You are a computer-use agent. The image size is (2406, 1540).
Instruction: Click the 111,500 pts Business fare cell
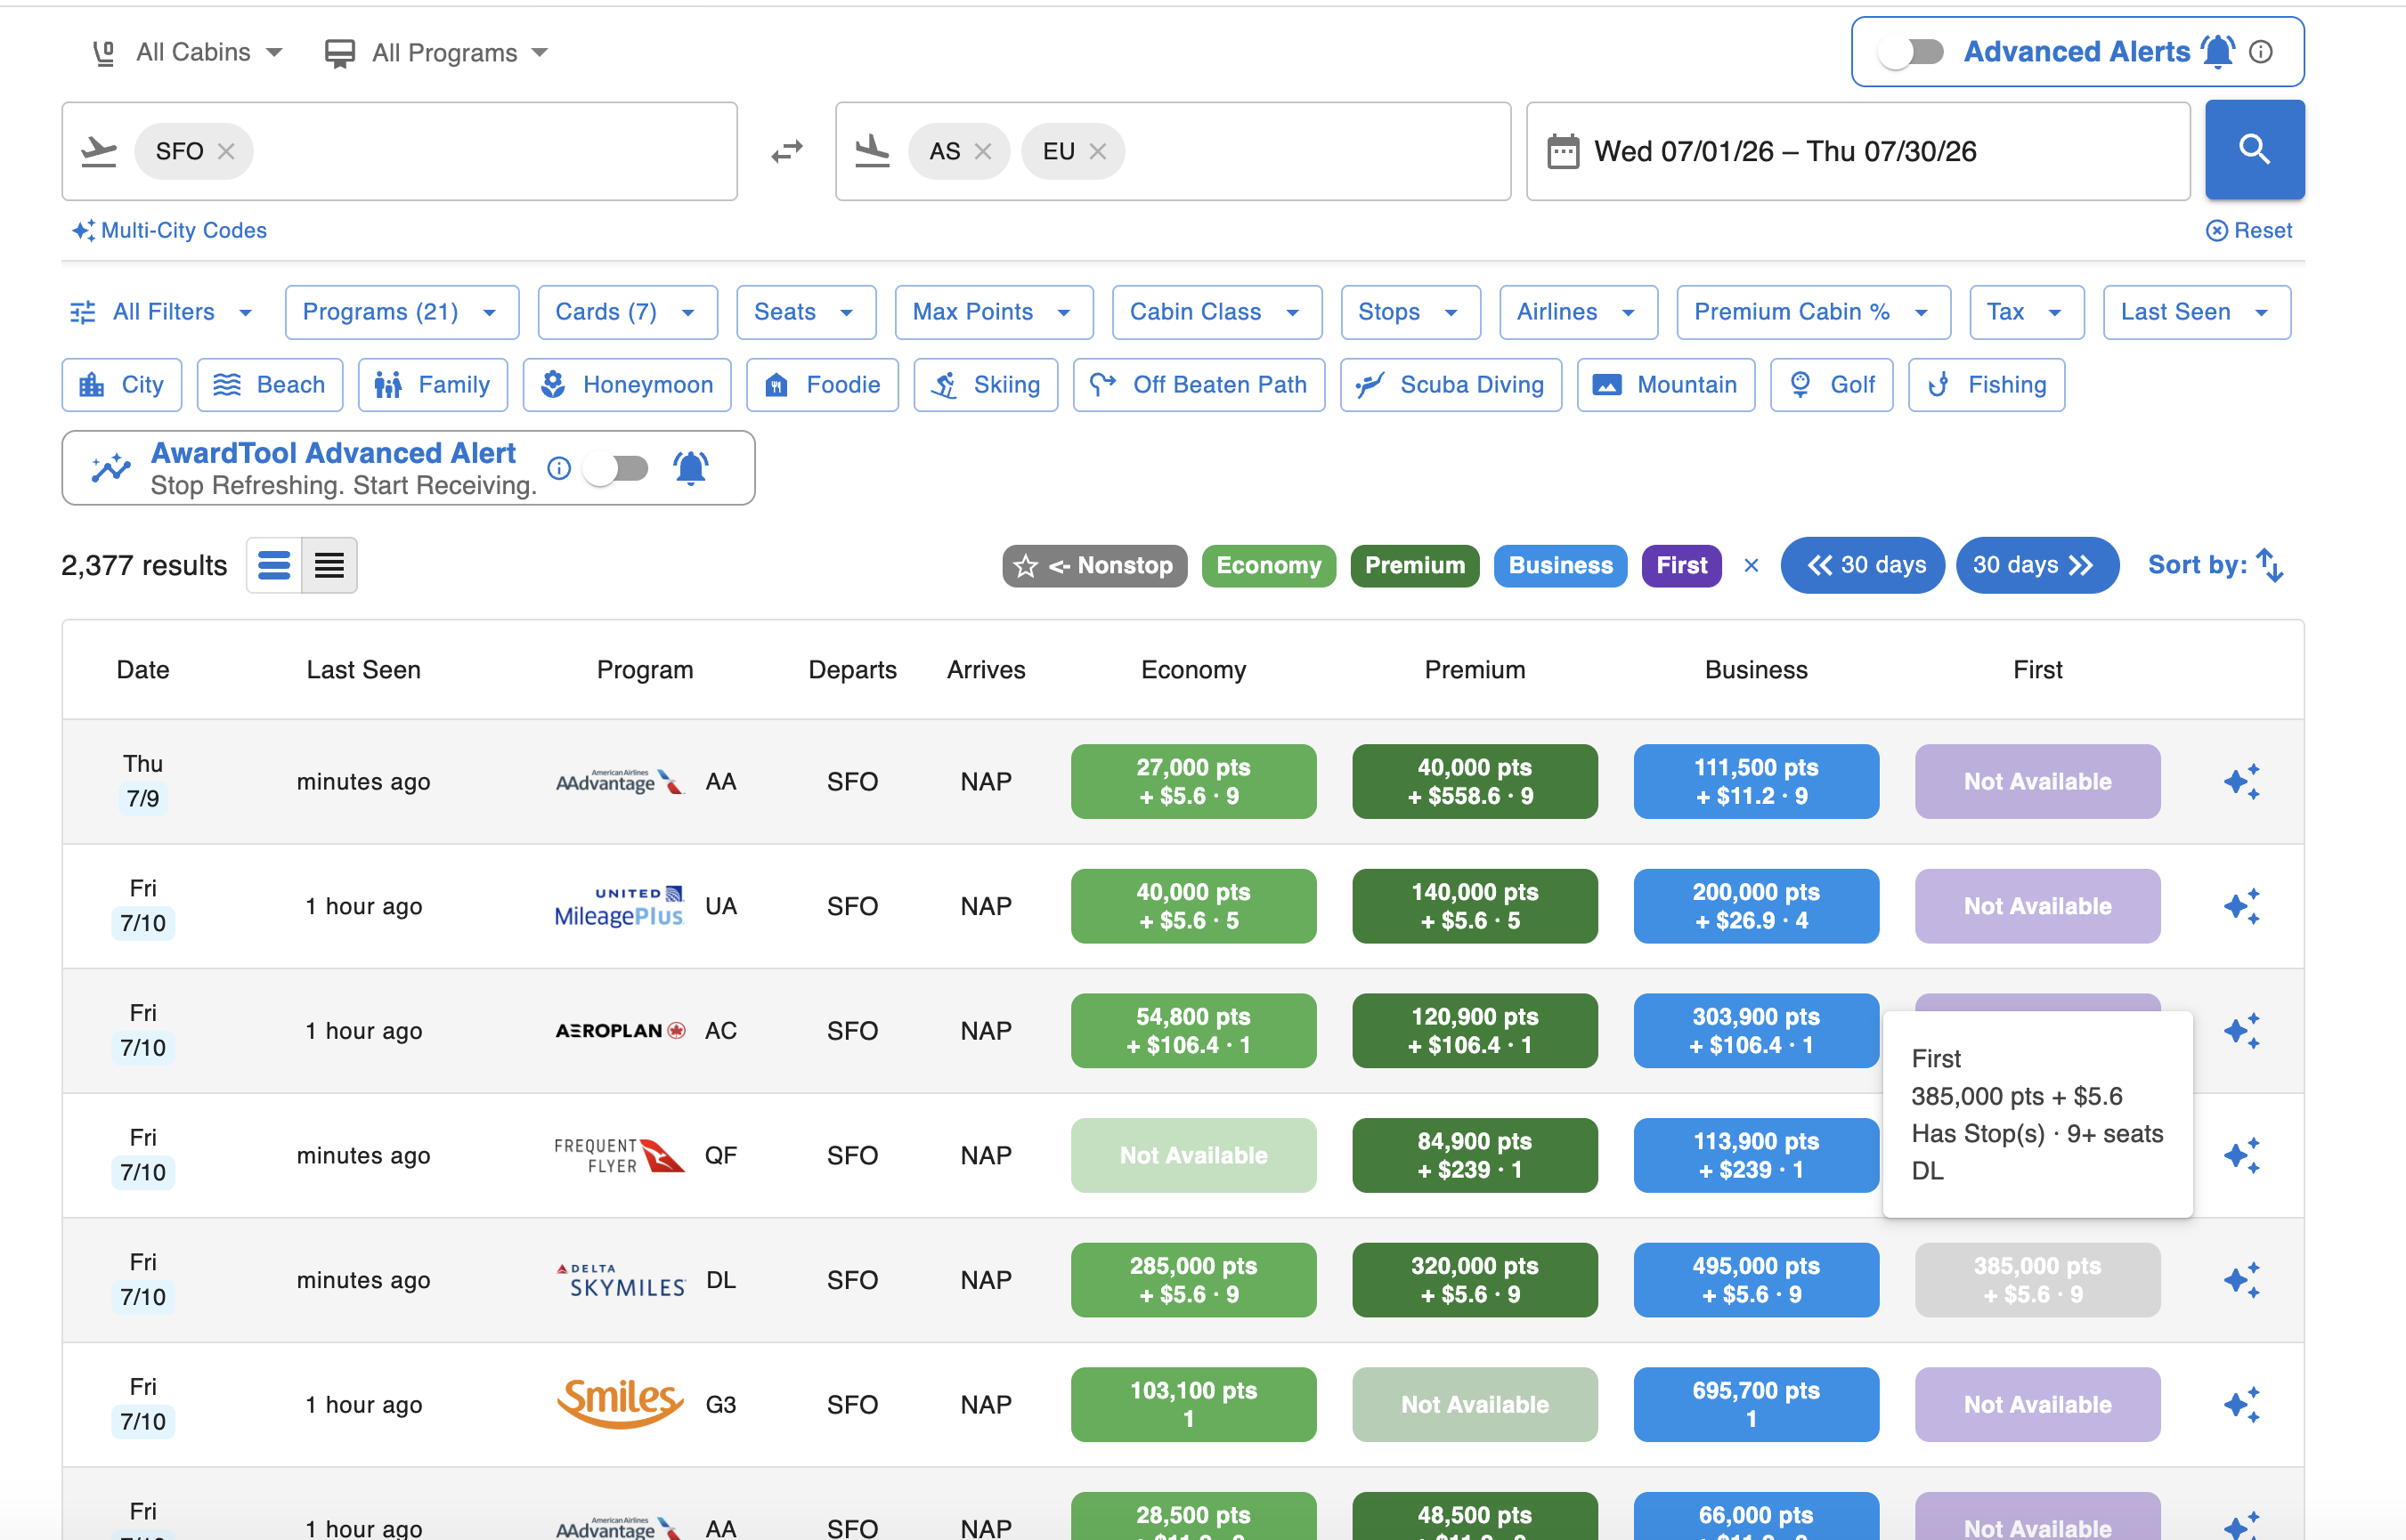point(1756,782)
